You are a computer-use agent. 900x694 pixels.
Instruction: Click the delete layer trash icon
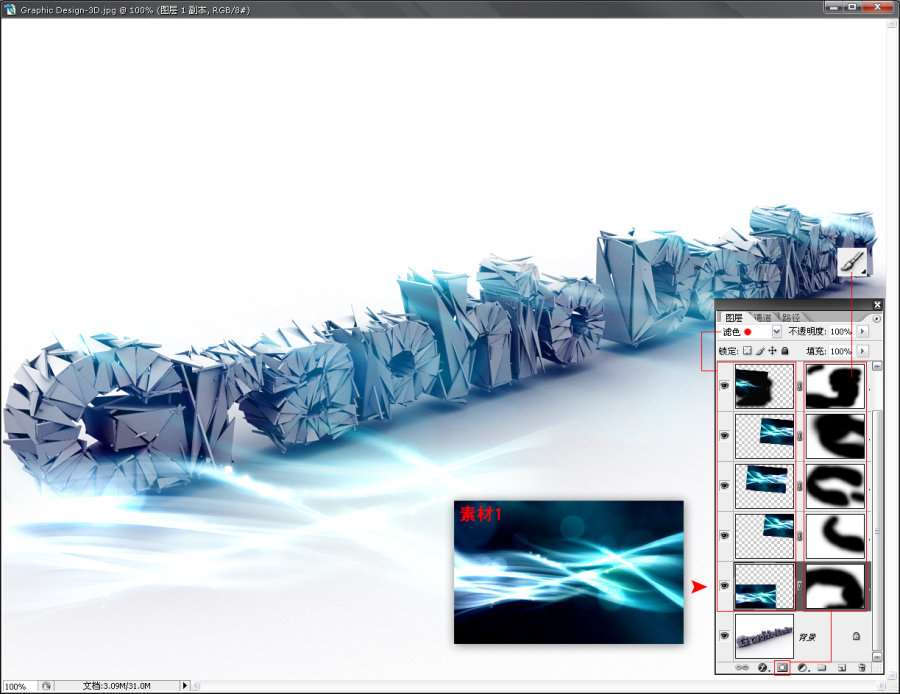click(861, 667)
